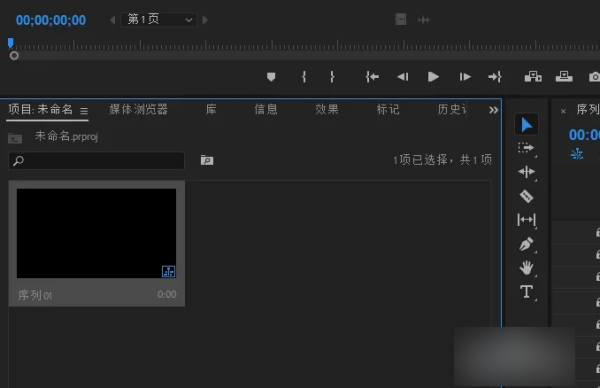Switch to the 效果 tab
The image size is (600, 388).
click(x=327, y=109)
